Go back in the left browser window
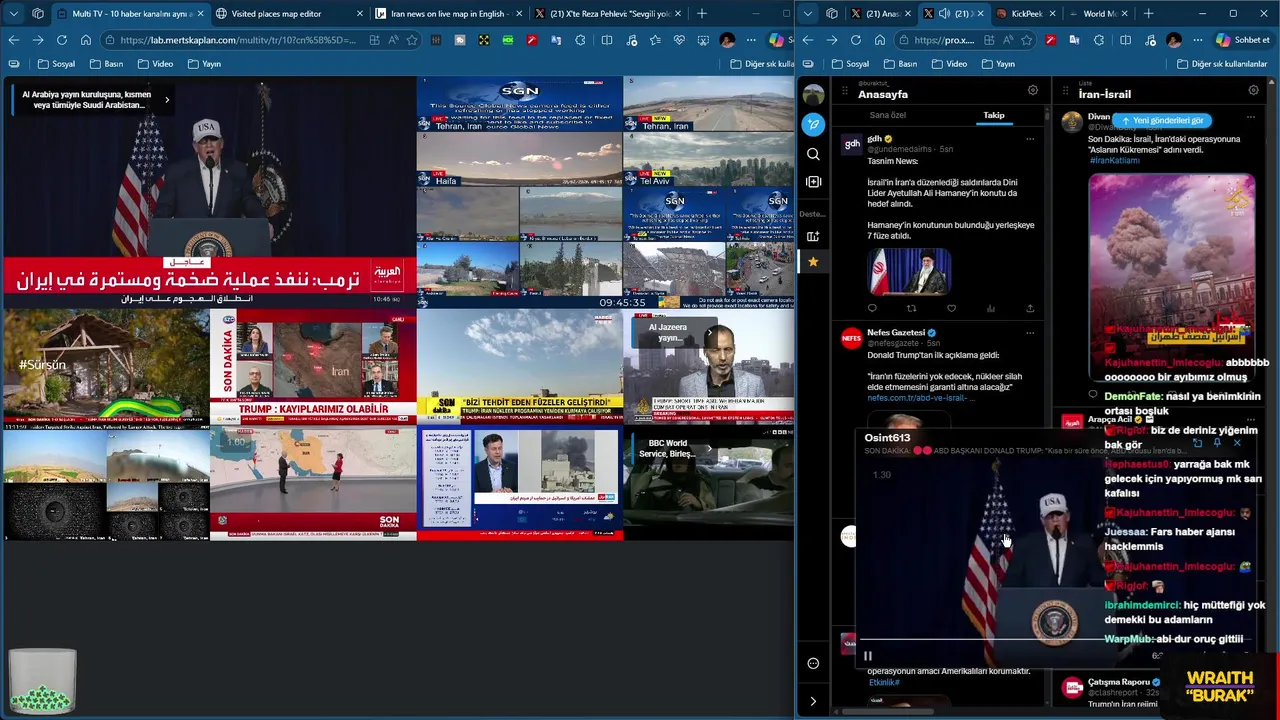Screen dimensions: 1280x720 pos(13,40)
